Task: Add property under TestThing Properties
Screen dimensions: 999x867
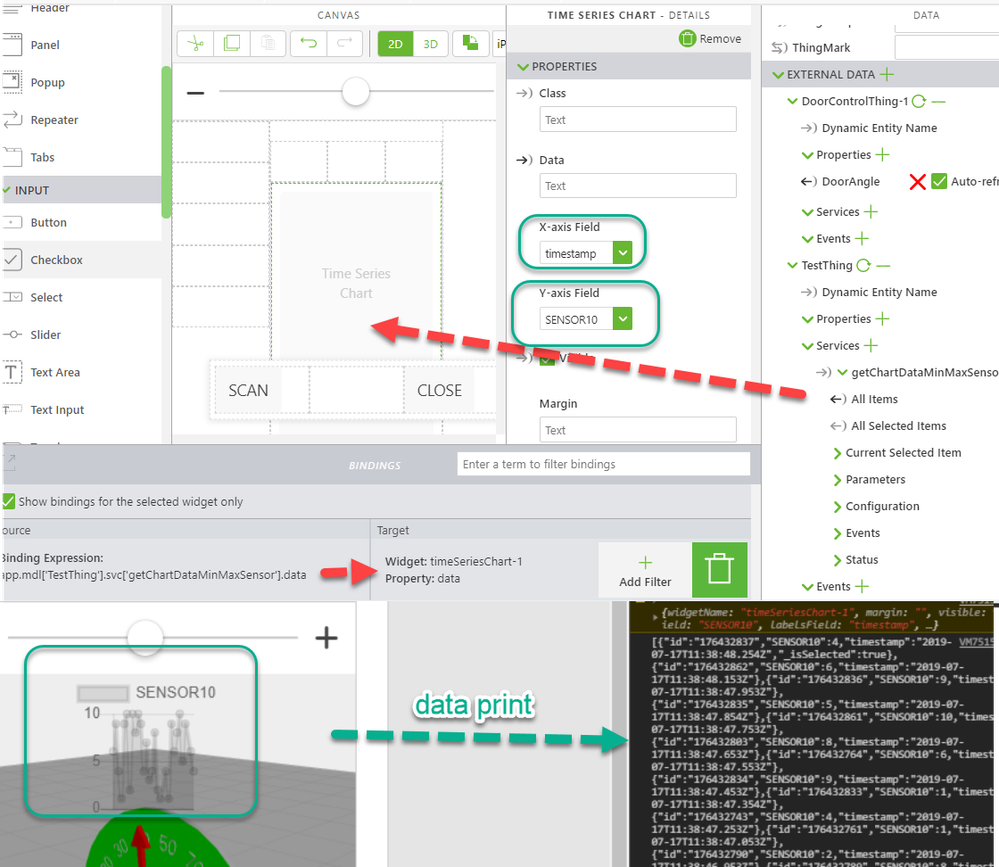Action: pos(882,319)
